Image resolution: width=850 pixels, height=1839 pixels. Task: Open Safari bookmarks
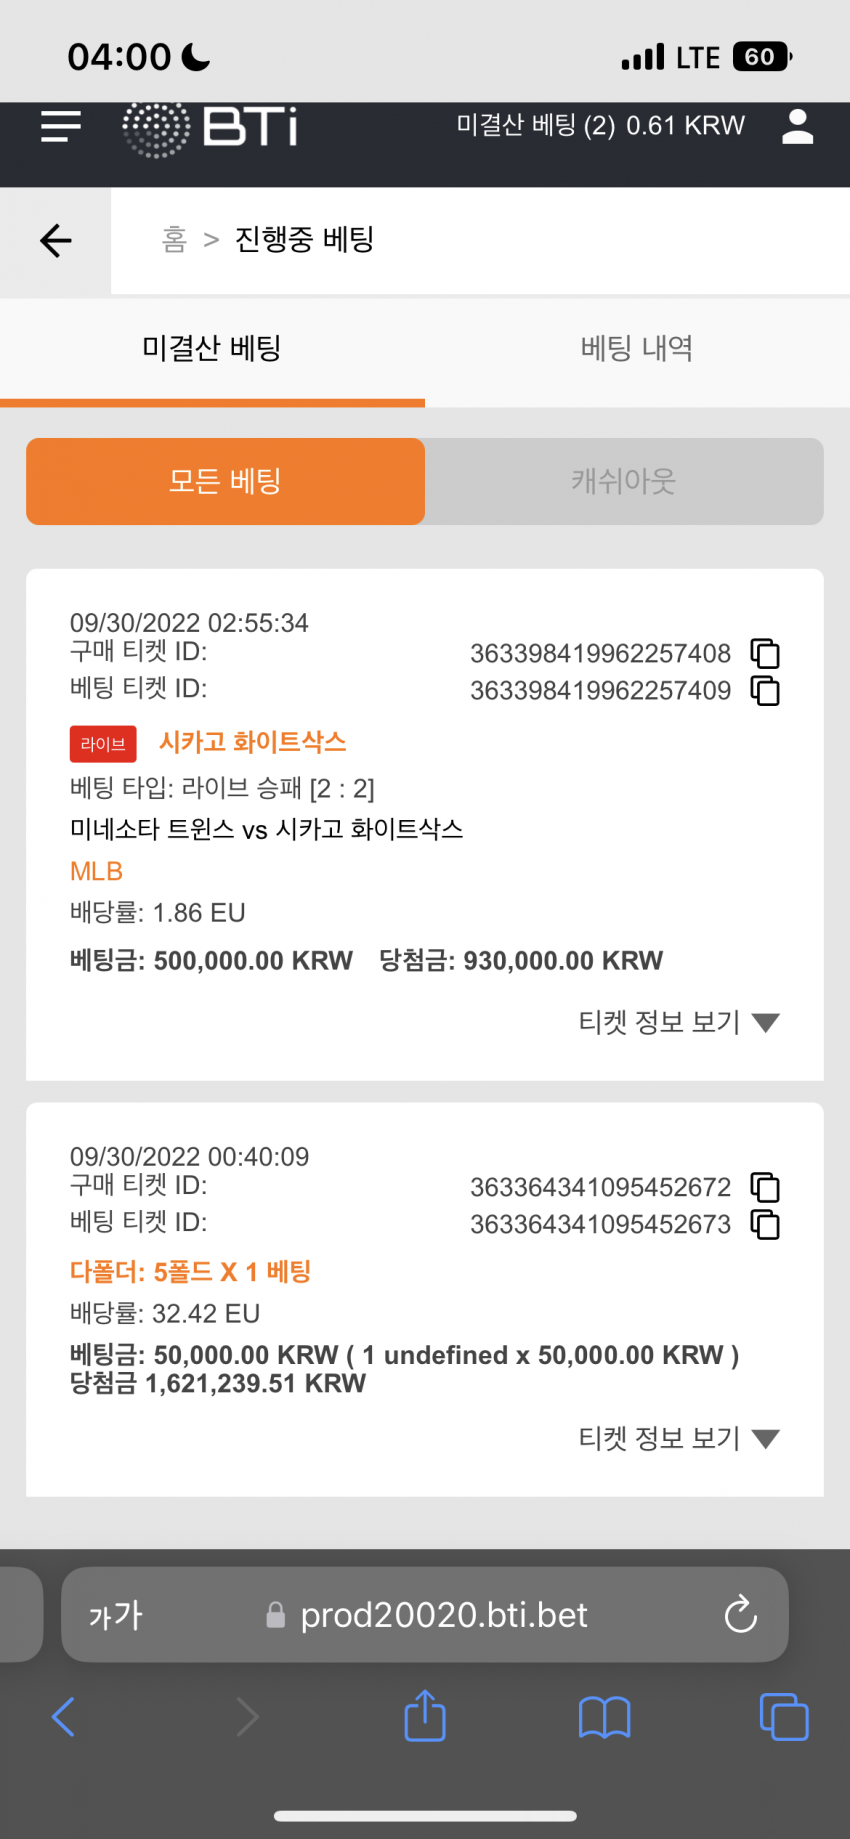coord(605,1718)
